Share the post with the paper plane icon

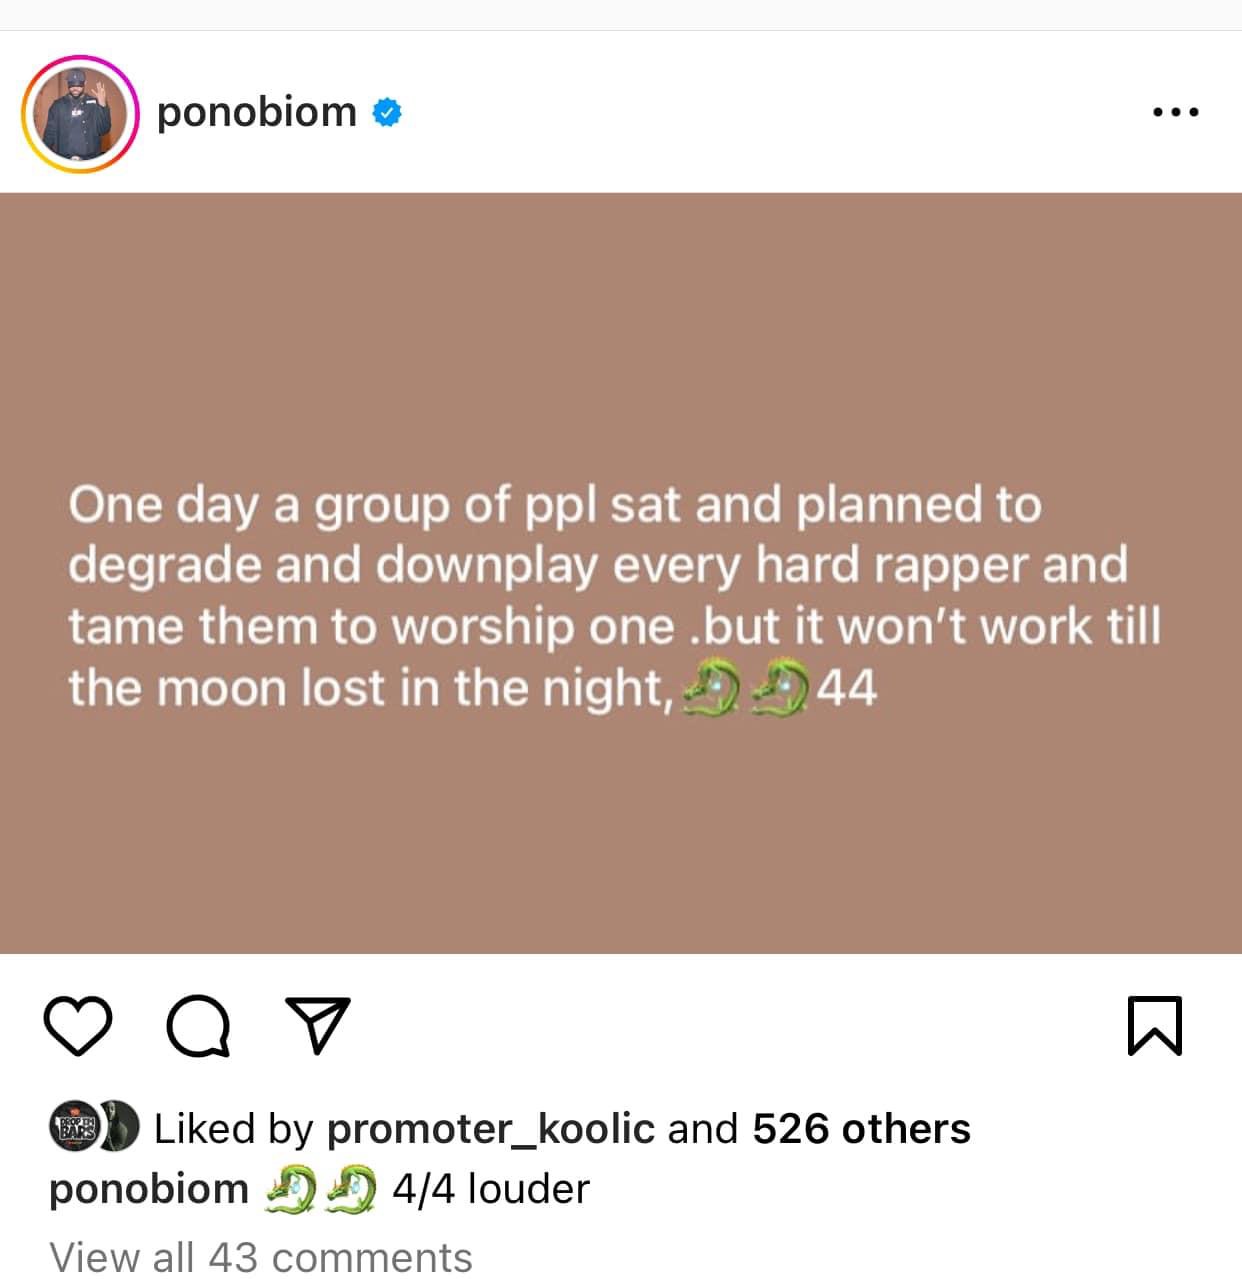318,1026
